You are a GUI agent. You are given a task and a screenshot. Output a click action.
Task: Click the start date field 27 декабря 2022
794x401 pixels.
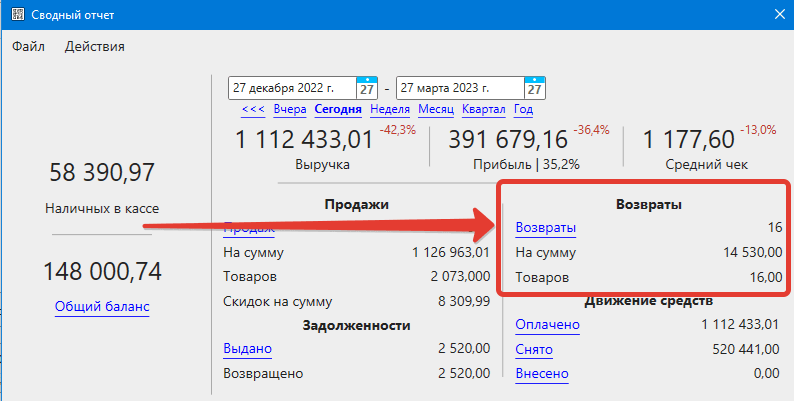tap(292, 88)
